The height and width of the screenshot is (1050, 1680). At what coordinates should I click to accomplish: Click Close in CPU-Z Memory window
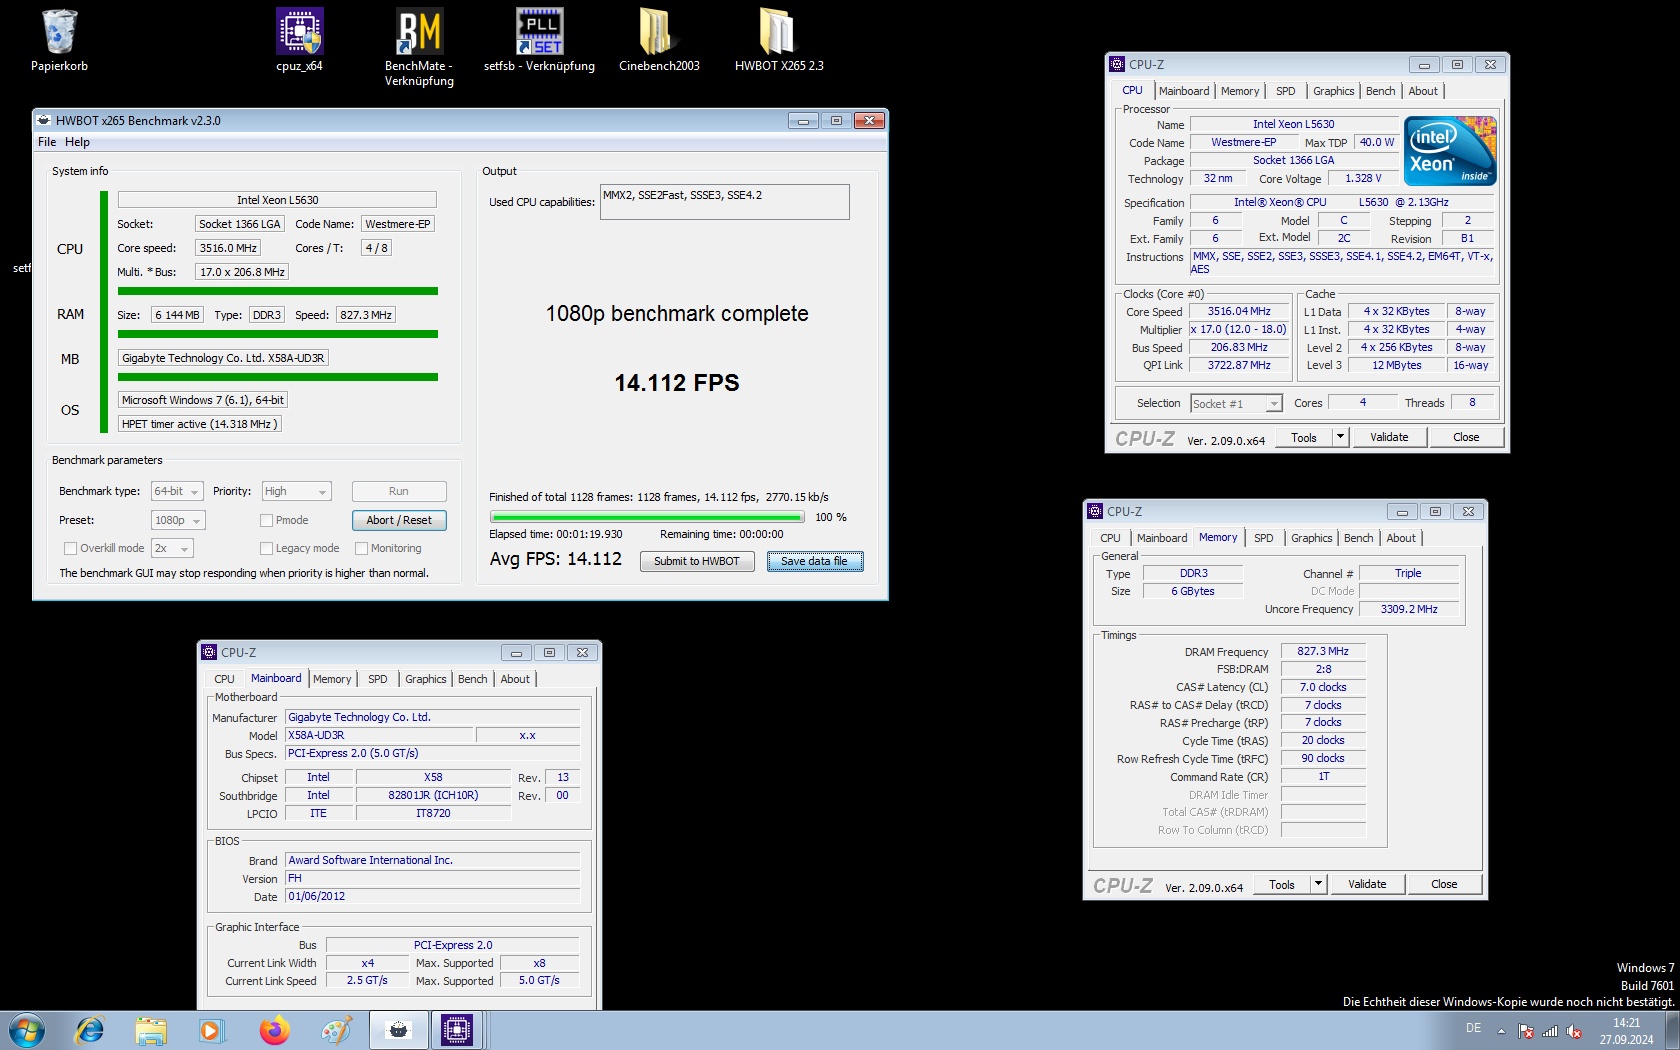coord(1443,884)
